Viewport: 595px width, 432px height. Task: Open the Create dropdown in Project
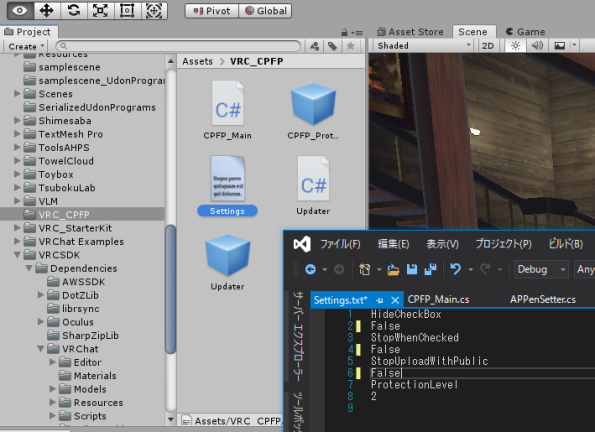pyautogui.click(x=26, y=46)
